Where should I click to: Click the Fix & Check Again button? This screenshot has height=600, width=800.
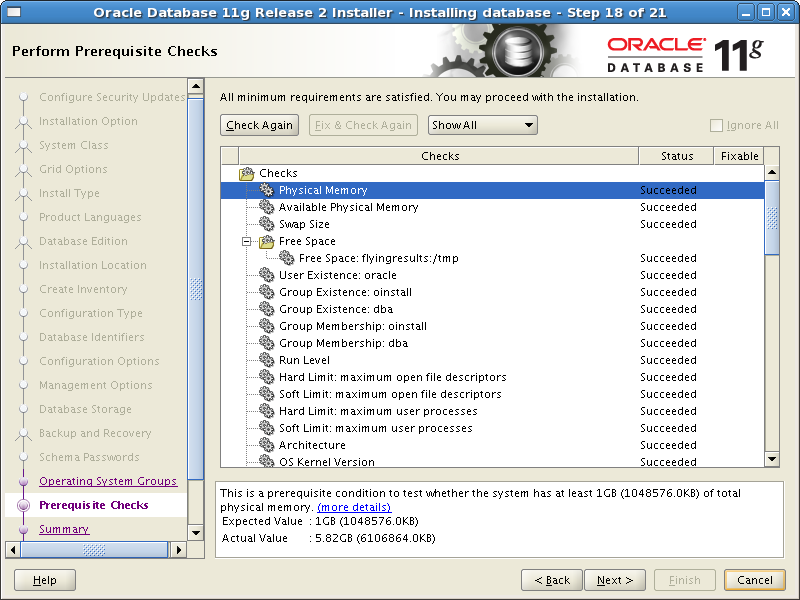pyautogui.click(x=363, y=125)
